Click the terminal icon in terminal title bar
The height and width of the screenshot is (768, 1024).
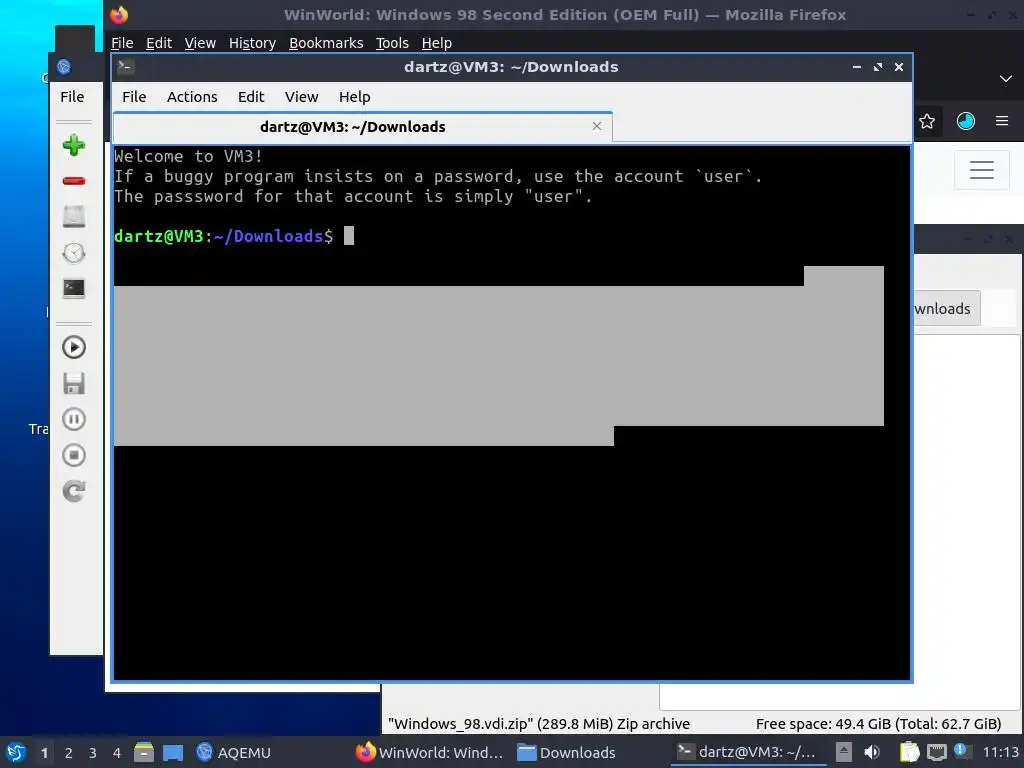click(125, 67)
